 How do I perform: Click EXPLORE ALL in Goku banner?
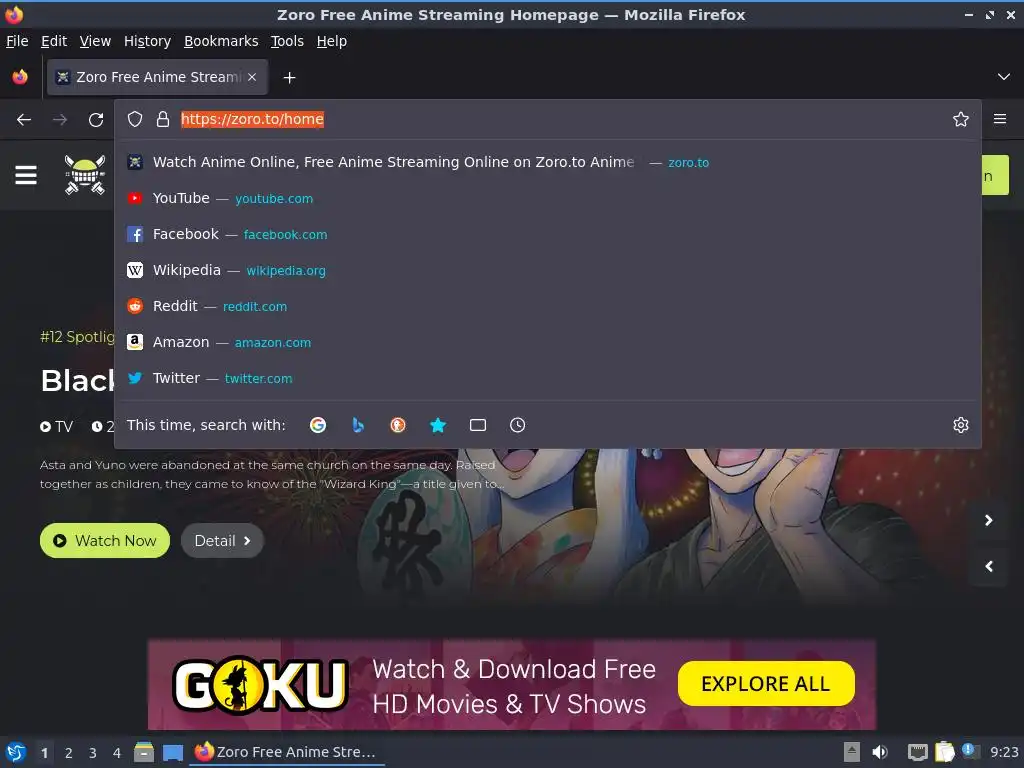(x=766, y=684)
